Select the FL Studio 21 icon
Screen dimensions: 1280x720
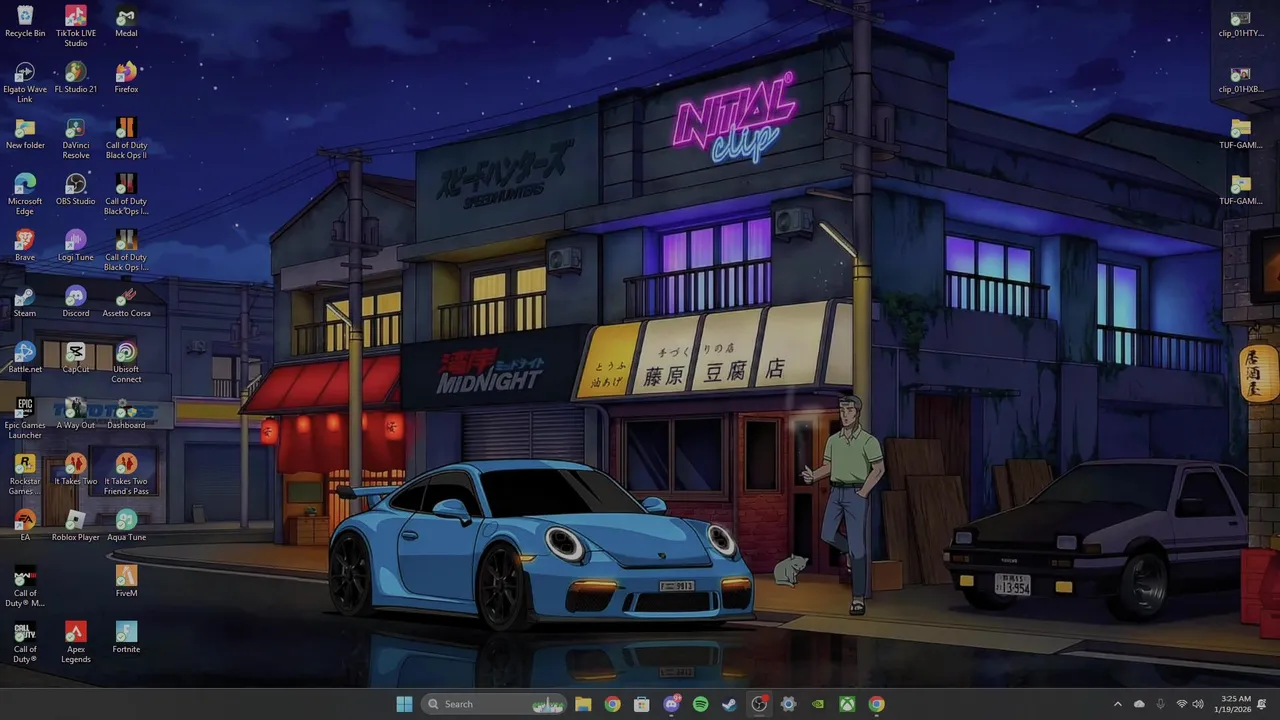click(76, 78)
